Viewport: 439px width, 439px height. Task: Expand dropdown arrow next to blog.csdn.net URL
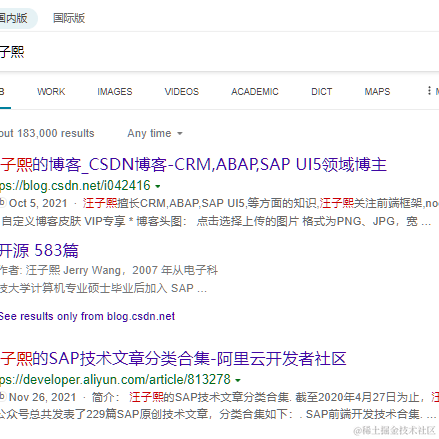[158, 186]
